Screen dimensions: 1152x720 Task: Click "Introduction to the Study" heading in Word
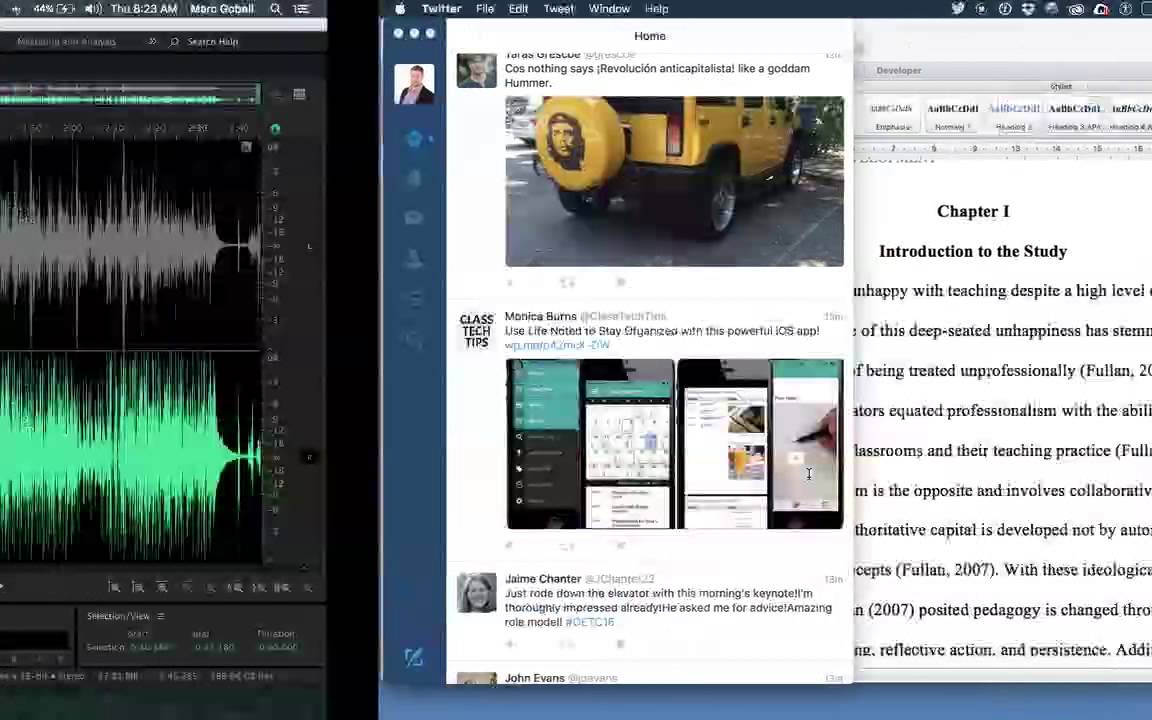click(973, 251)
